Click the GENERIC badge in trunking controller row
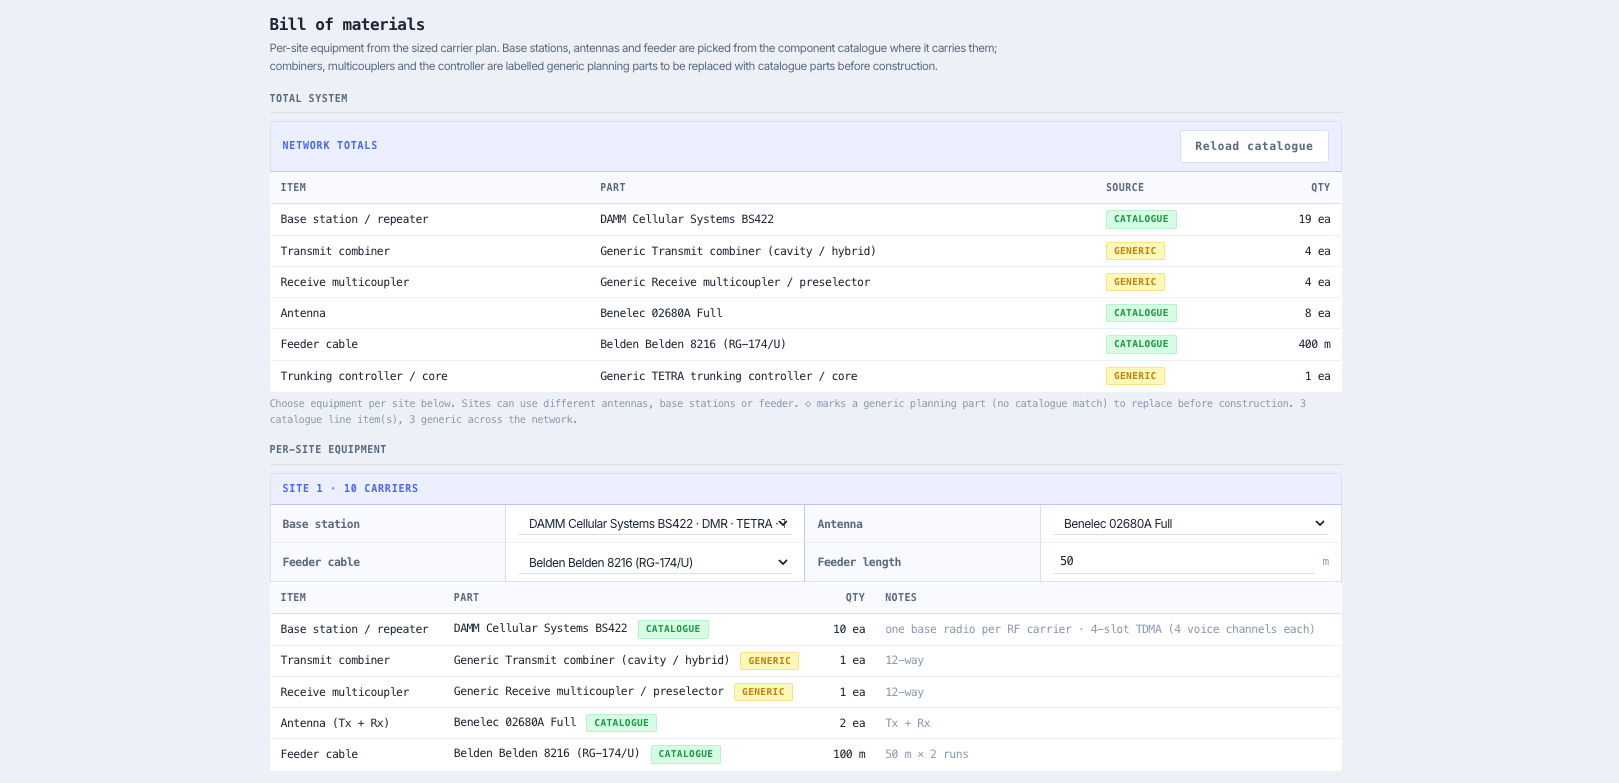Screen dimensions: 1619x783 (1135, 376)
